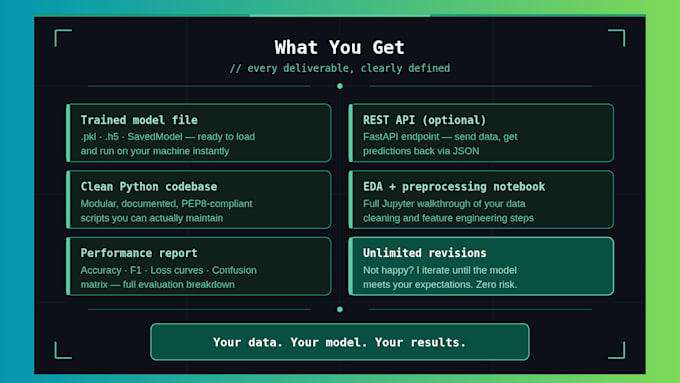680x383 pixels.
Task: Select the 'Trained model file' card title
Action: (x=139, y=120)
